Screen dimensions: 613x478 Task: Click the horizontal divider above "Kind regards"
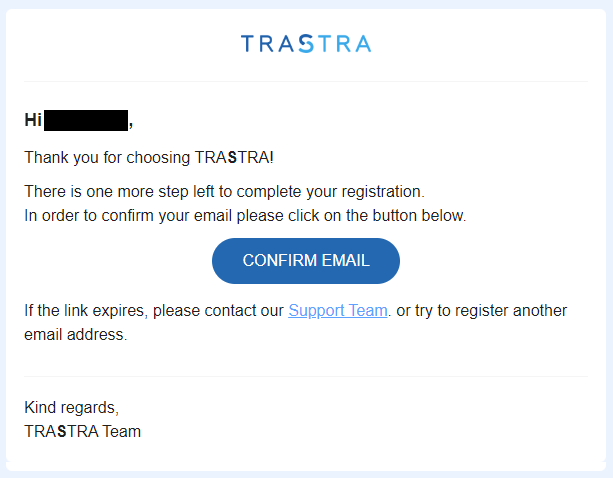tap(306, 377)
